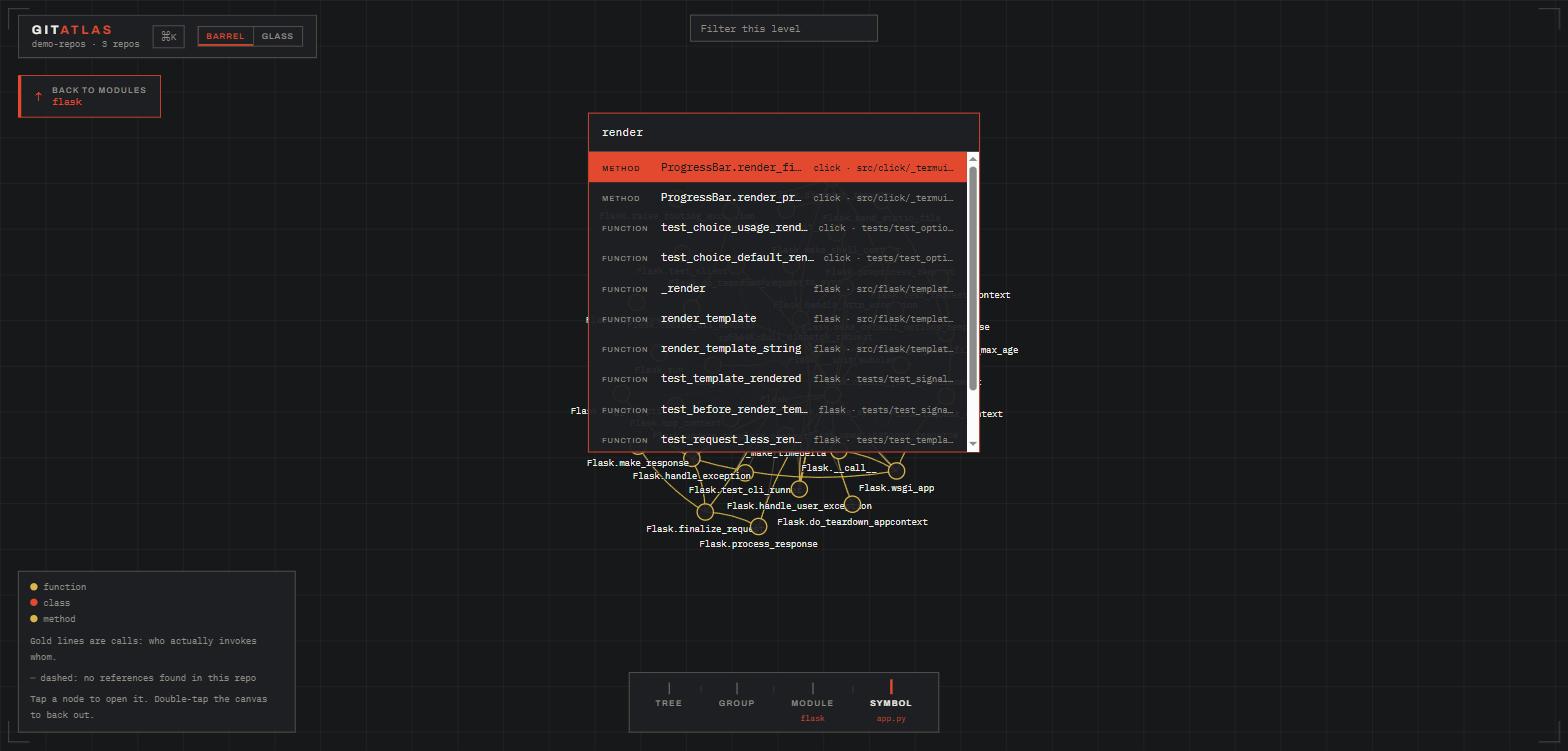This screenshot has width=1568, height=751.
Task: Switch to BARREL view mode
Action: [x=225, y=36]
